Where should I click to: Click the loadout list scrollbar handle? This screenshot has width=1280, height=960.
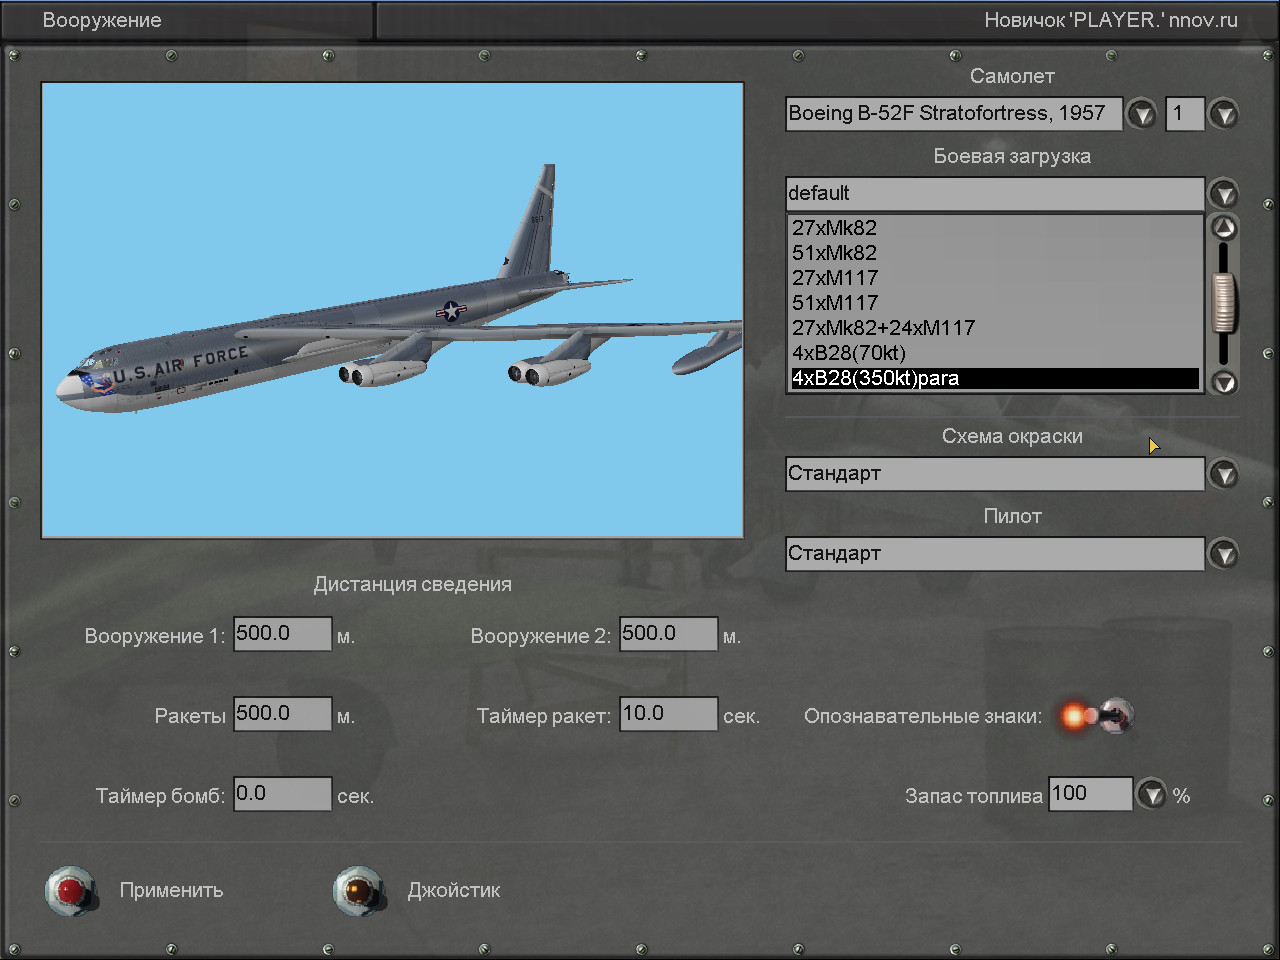tap(1224, 302)
